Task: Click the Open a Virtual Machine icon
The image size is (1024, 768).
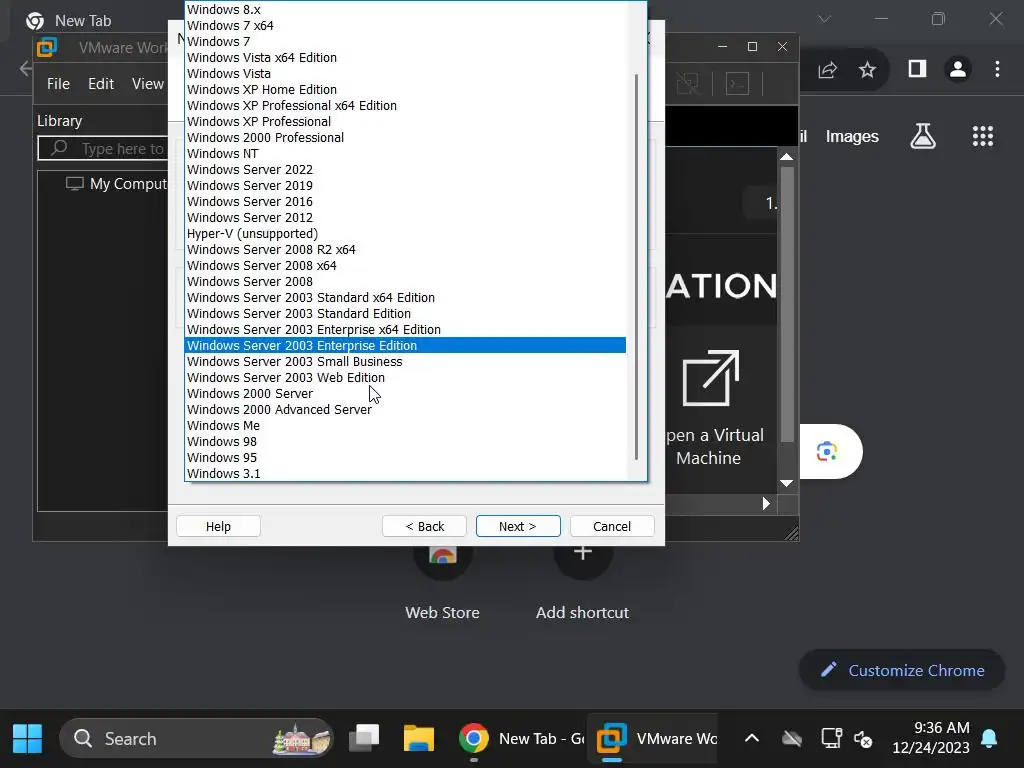Action: tap(711, 378)
